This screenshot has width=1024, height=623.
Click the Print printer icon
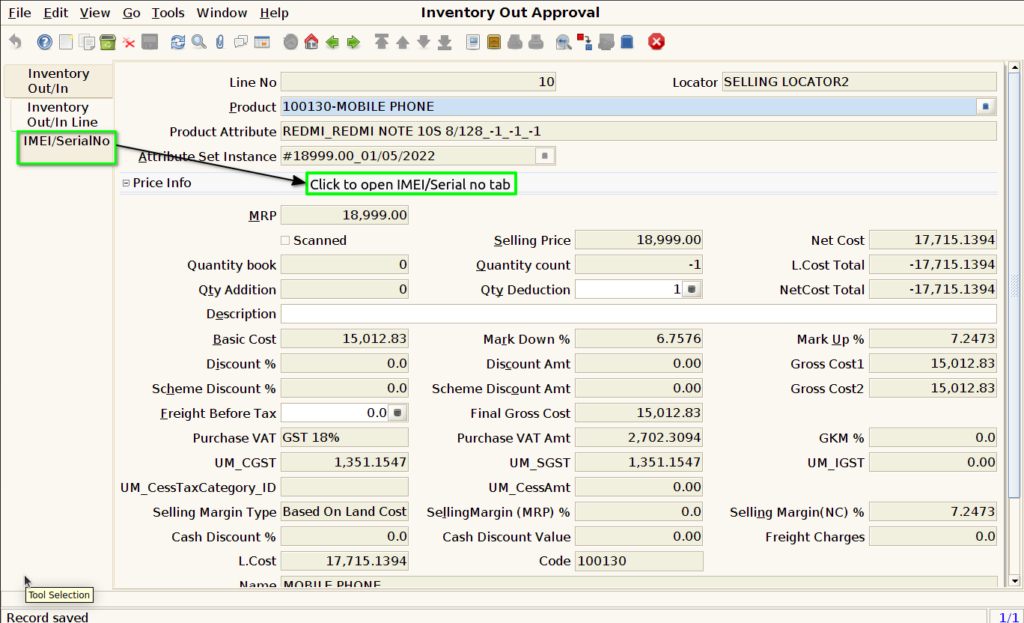(x=536, y=42)
